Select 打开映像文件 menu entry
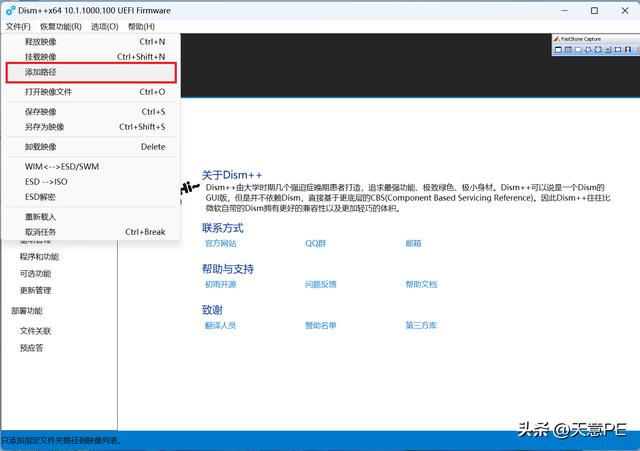The width and height of the screenshot is (640, 451). [91, 92]
